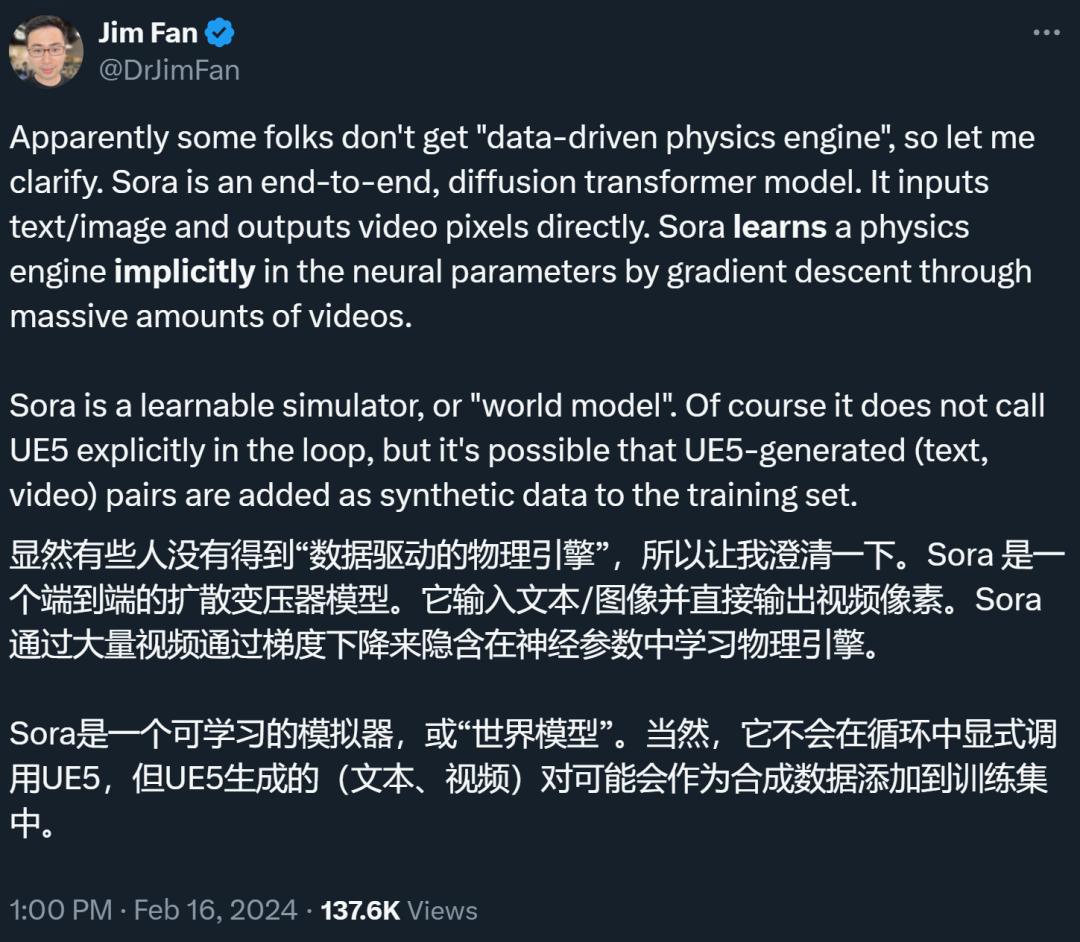Open the three-dot more options menu

tap(1045, 33)
